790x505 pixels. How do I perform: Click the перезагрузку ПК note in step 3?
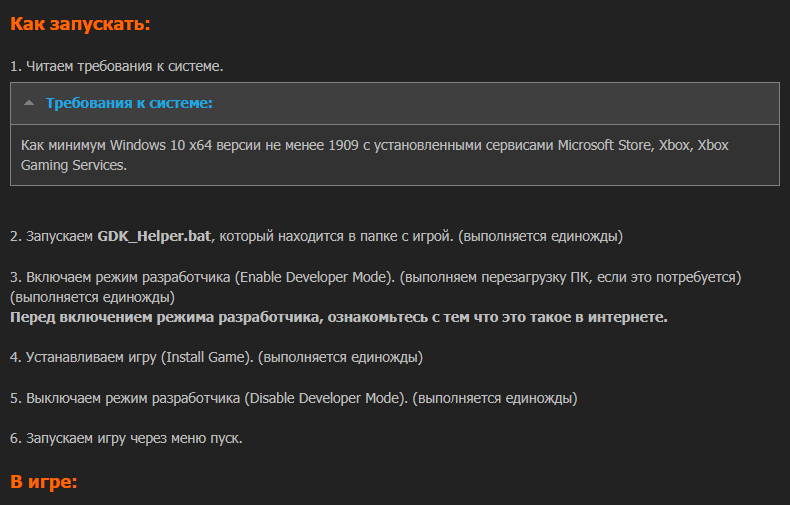tap(570, 277)
